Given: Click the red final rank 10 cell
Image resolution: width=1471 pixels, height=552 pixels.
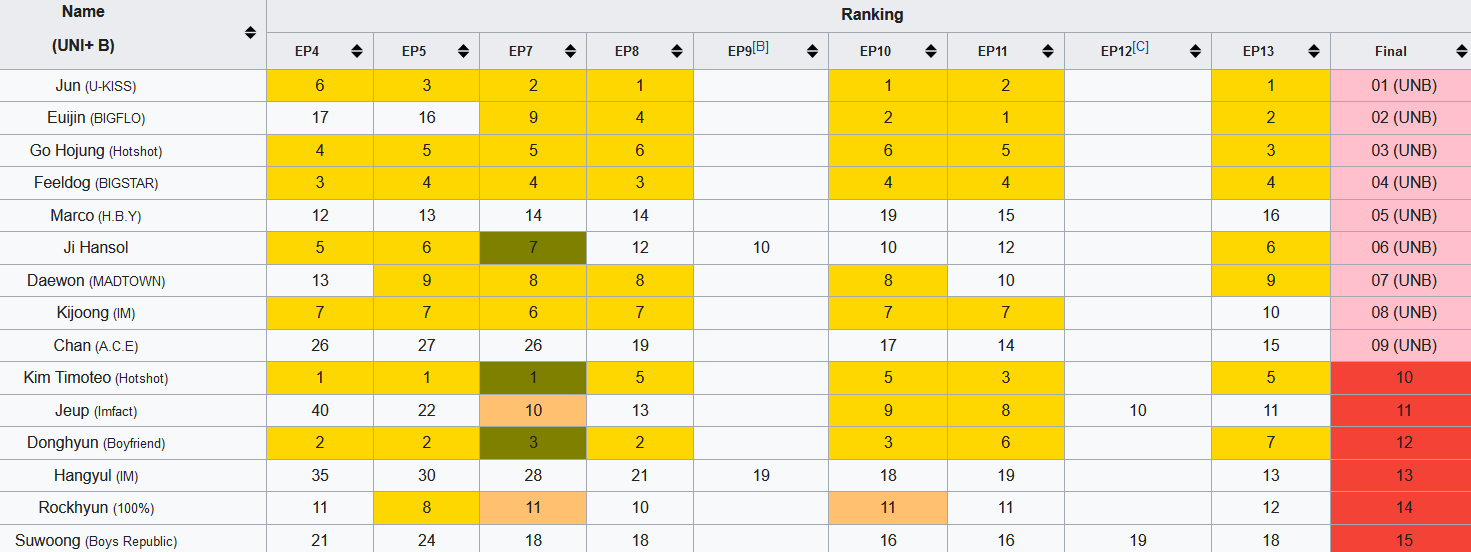Looking at the screenshot, I should pyautogui.click(x=1403, y=378).
